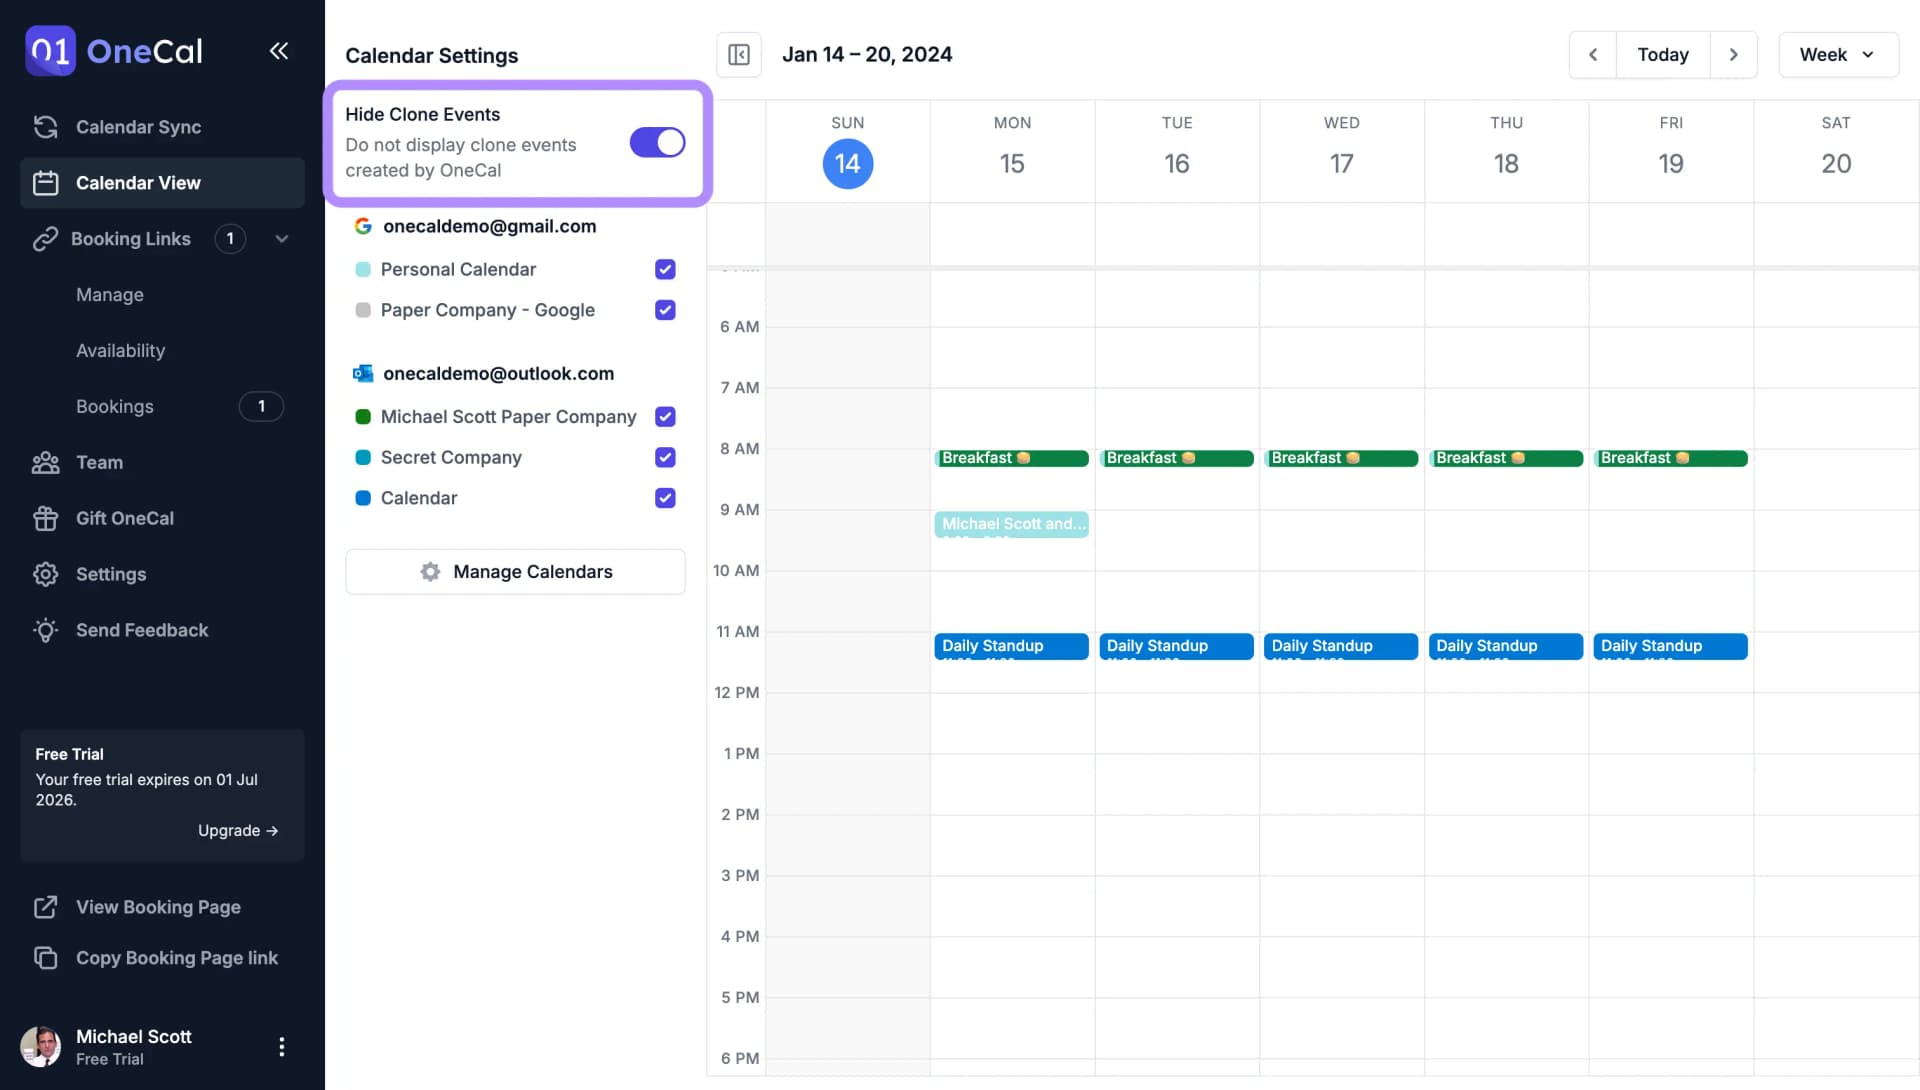Image resolution: width=1920 pixels, height=1090 pixels.
Task: Open Monday Daily Standup event
Action: tap(1010, 646)
